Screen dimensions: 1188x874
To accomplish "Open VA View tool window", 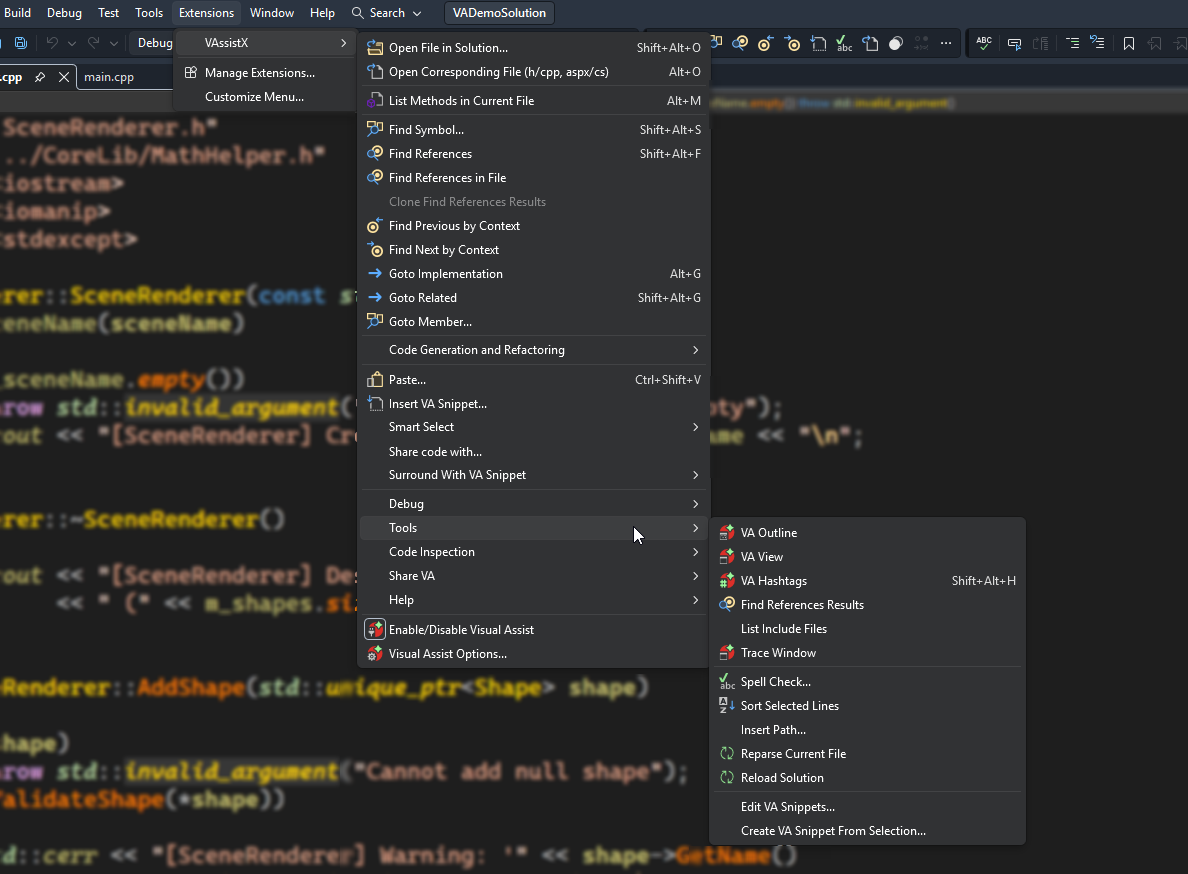I will pos(868,557).
